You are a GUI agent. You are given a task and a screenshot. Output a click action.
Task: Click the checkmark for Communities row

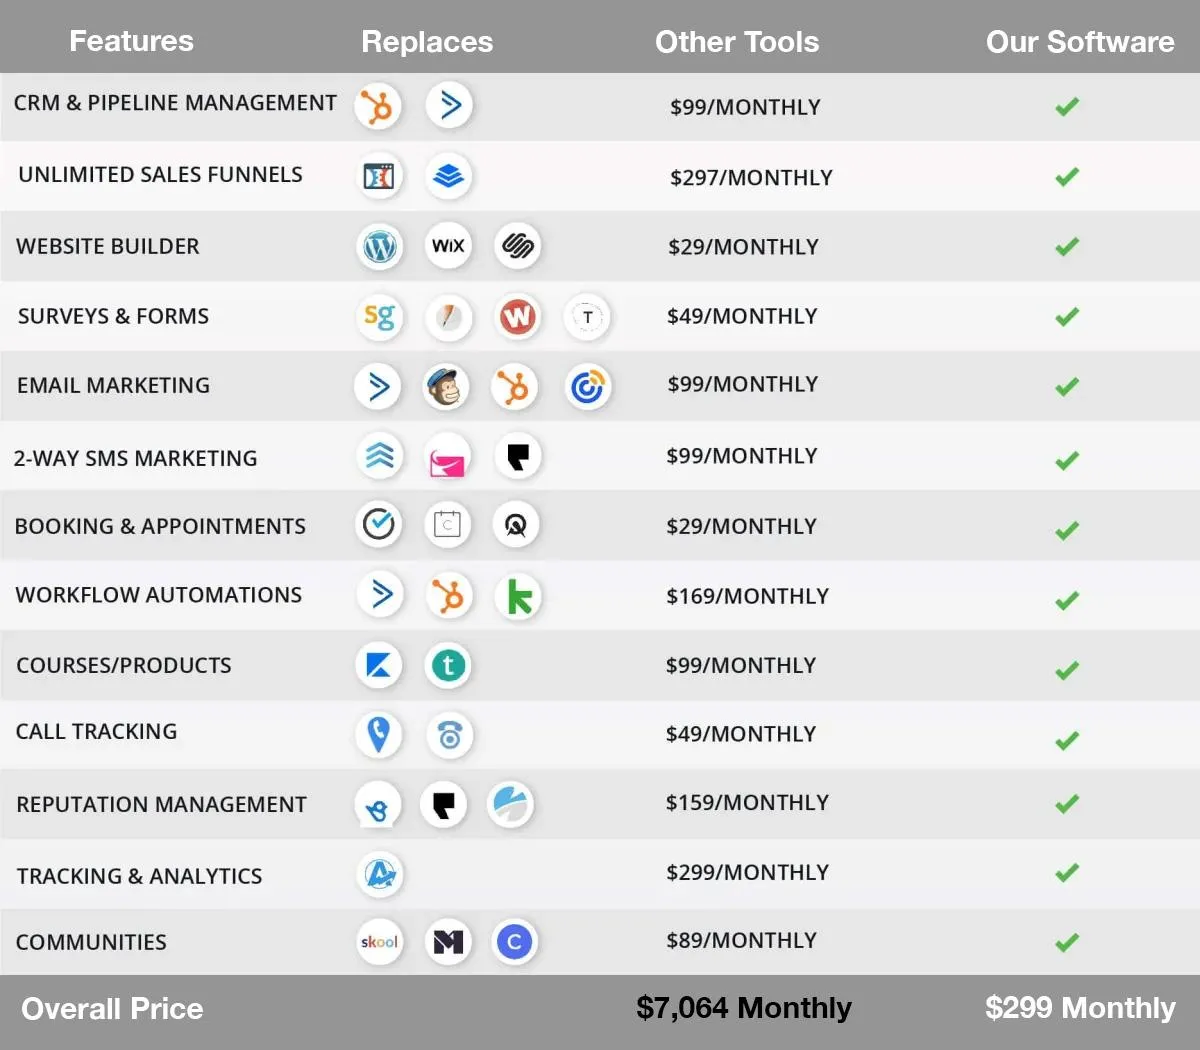pyautogui.click(x=1067, y=942)
